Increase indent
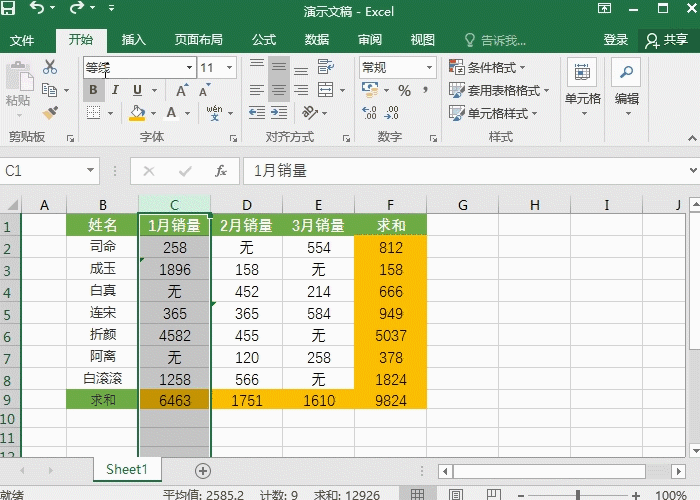 pos(279,112)
